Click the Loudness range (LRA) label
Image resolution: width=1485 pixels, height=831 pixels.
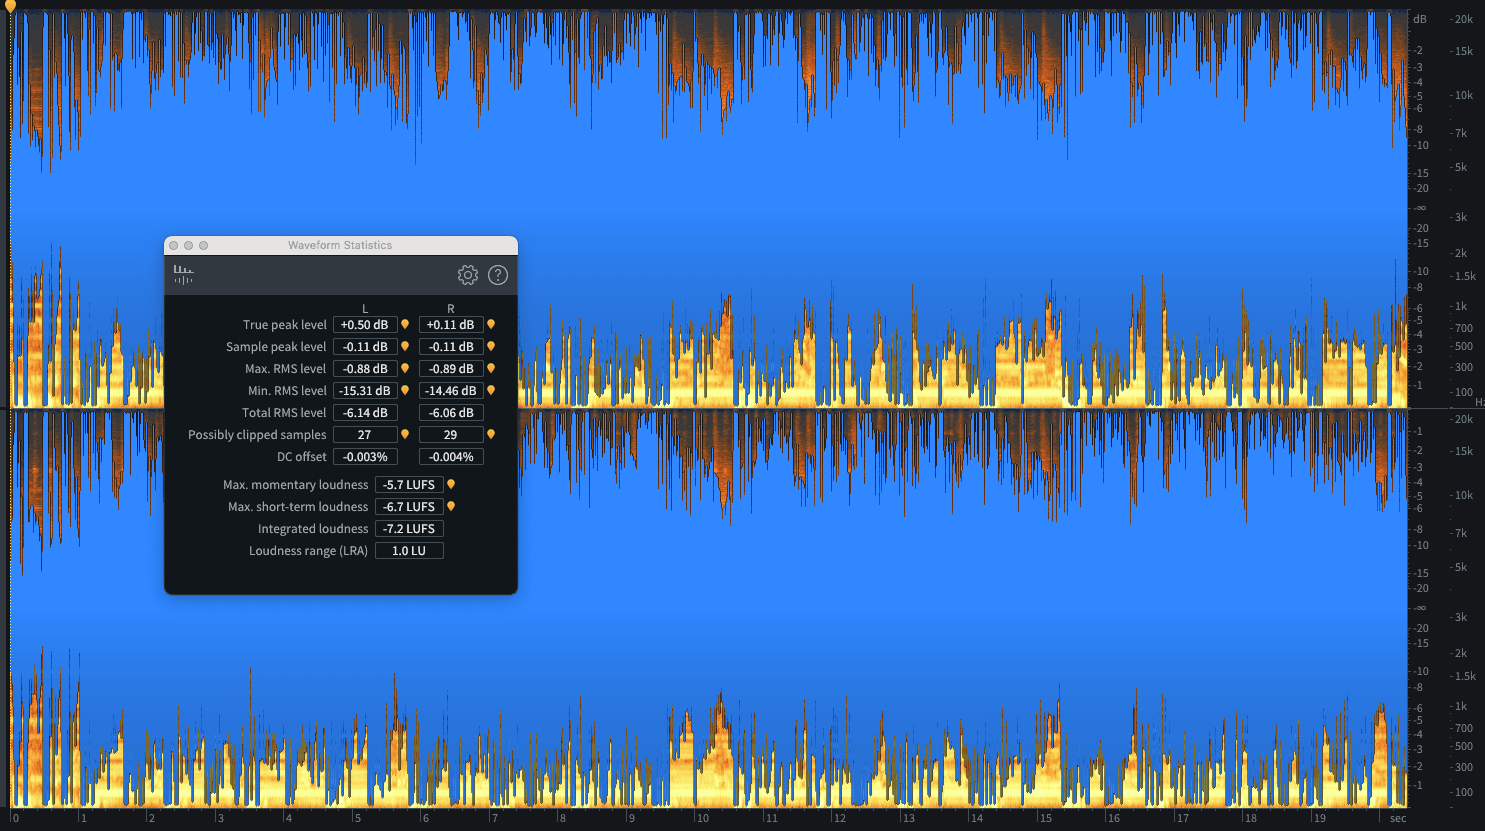click(x=308, y=551)
